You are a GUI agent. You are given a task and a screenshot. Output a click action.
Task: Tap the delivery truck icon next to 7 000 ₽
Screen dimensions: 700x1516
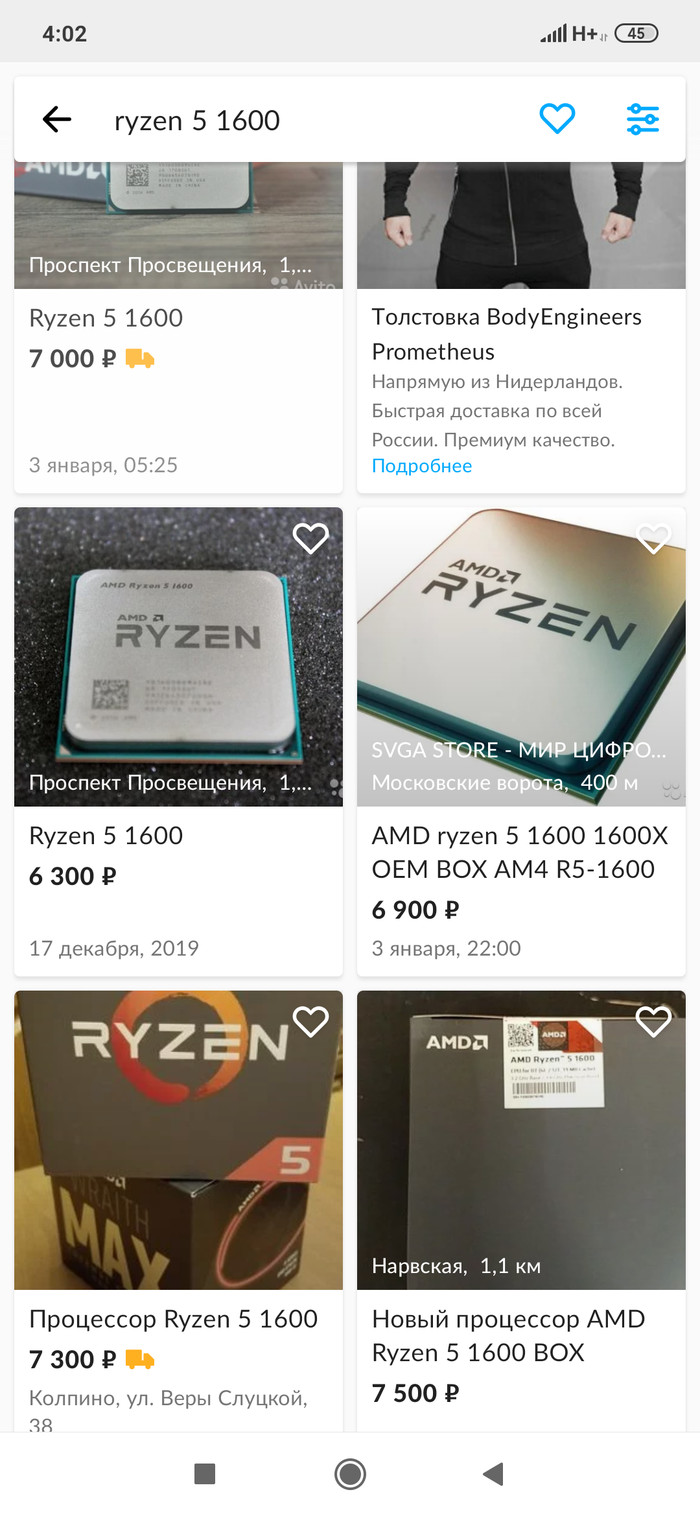click(x=140, y=358)
